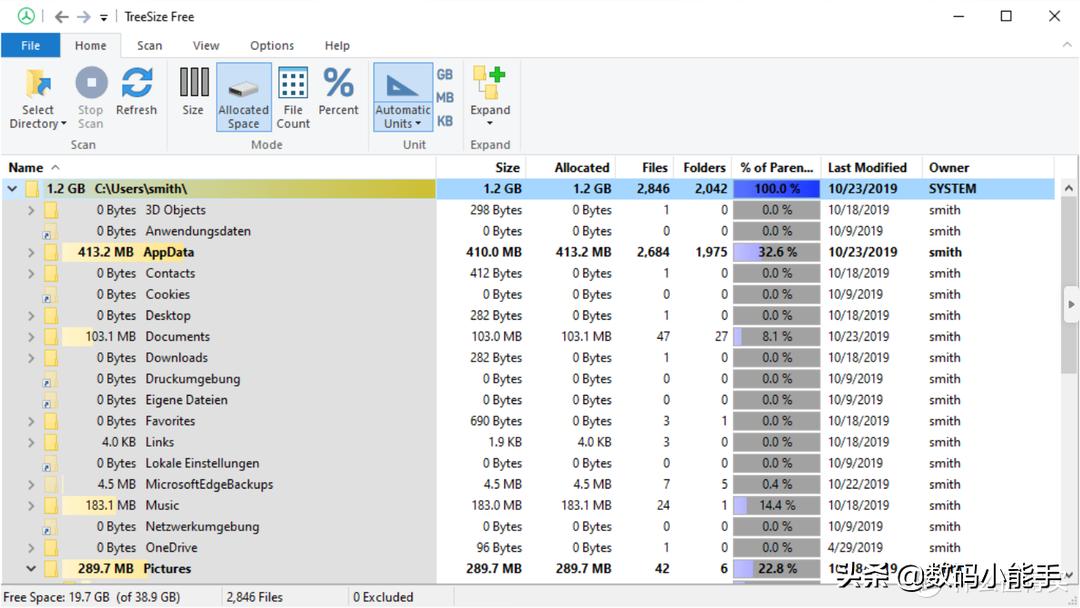Expand the AppData folder node
Image resolution: width=1080 pixels, height=608 pixels.
click(31, 253)
